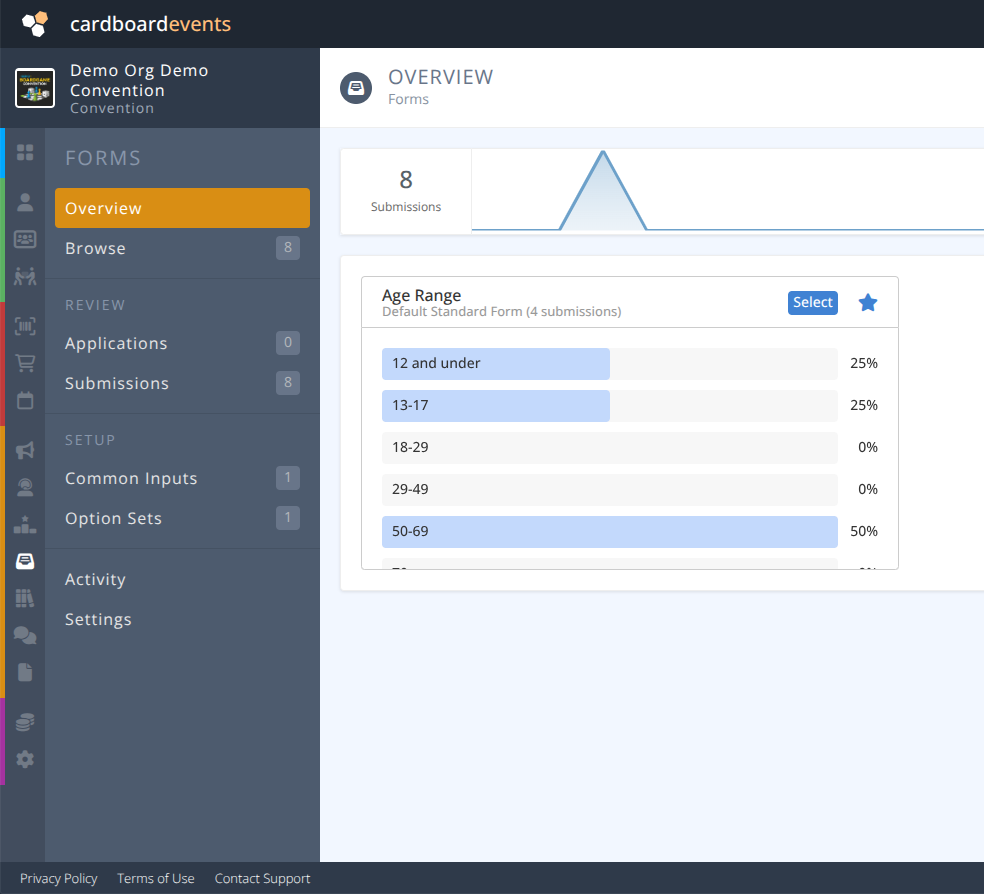The height and width of the screenshot is (894, 984).
Task: Click the Select button on Age Range
Action: point(812,302)
